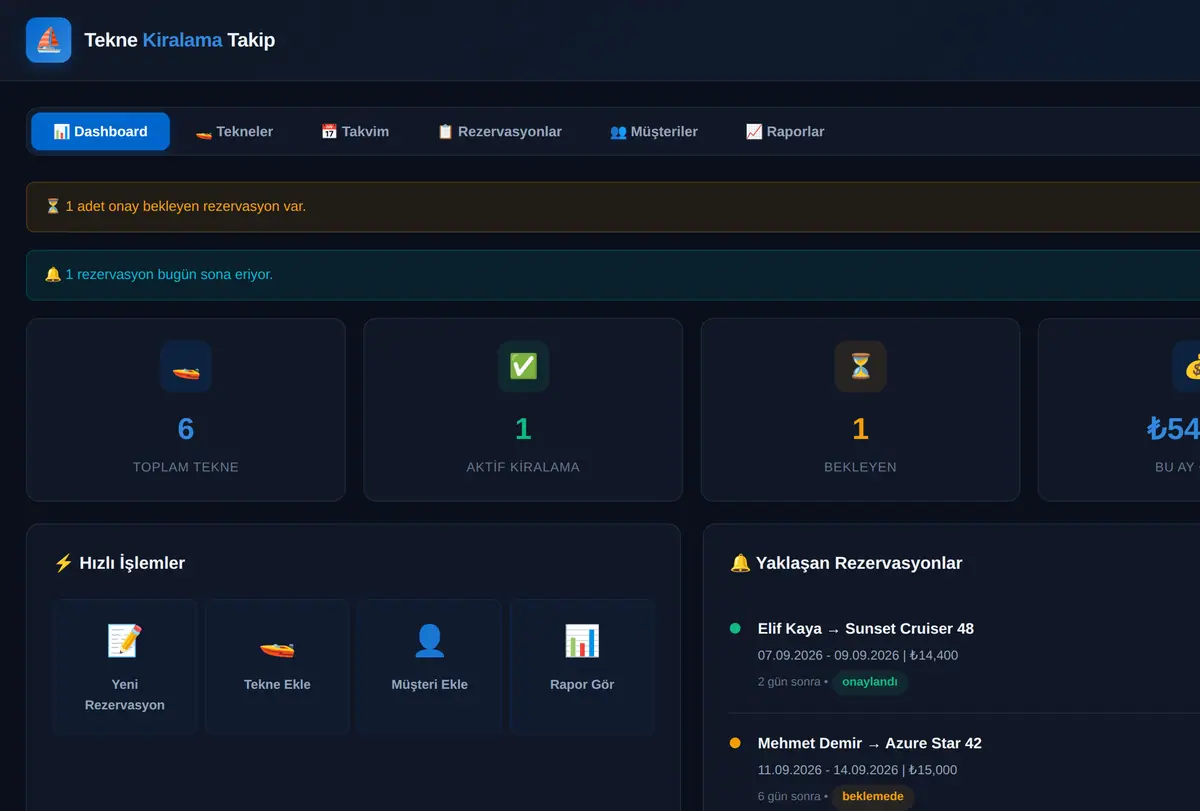Click the money bag icon in revenue card
Image resolution: width=1200 pixels, height=811 pixels.
click(1192, 367)
